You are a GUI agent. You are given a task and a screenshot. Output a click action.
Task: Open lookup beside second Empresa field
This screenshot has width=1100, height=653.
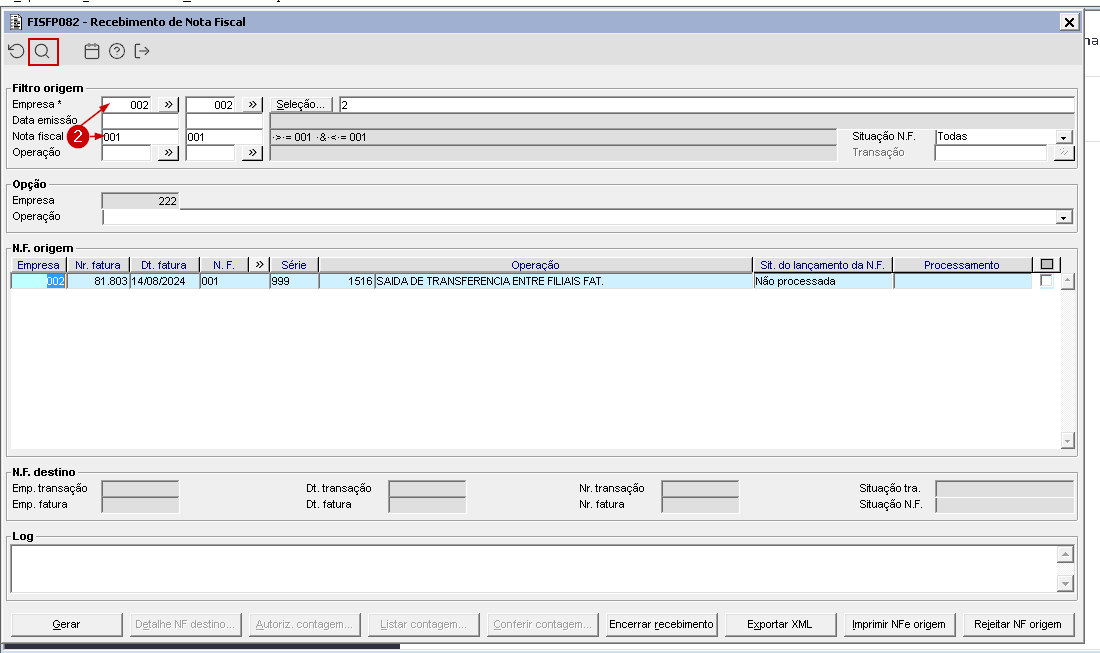[x=253, y=105]
